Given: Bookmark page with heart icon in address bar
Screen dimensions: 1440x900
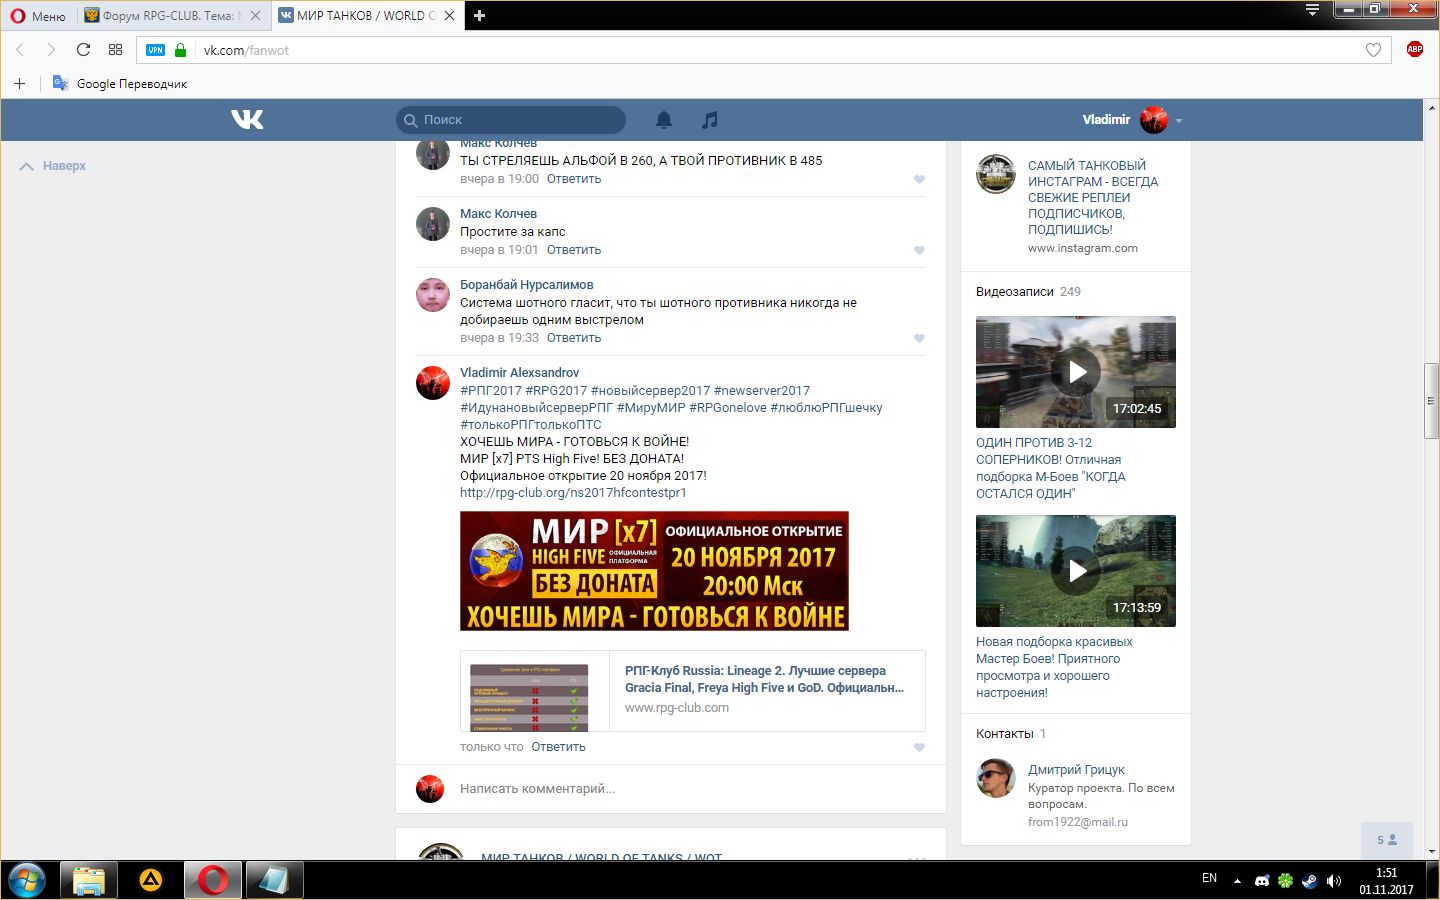Looking at the screenshot, I should pyautogui.click(x=1373, y=50).
